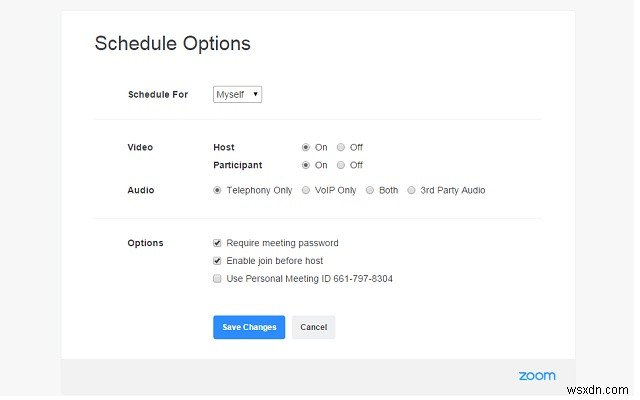Click the Schedule Options heading

coord(172,43)
